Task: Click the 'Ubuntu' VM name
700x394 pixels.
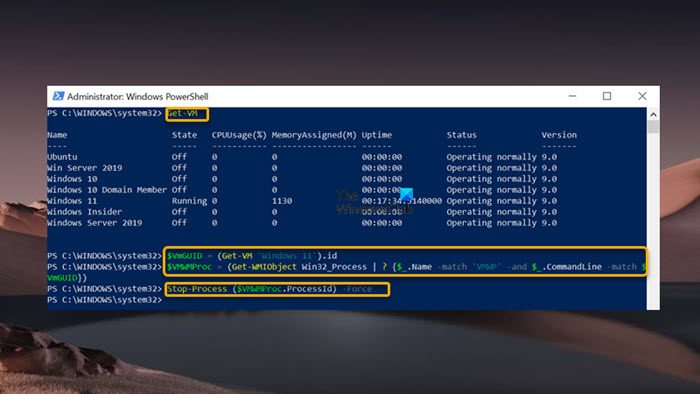Action: 62,157
